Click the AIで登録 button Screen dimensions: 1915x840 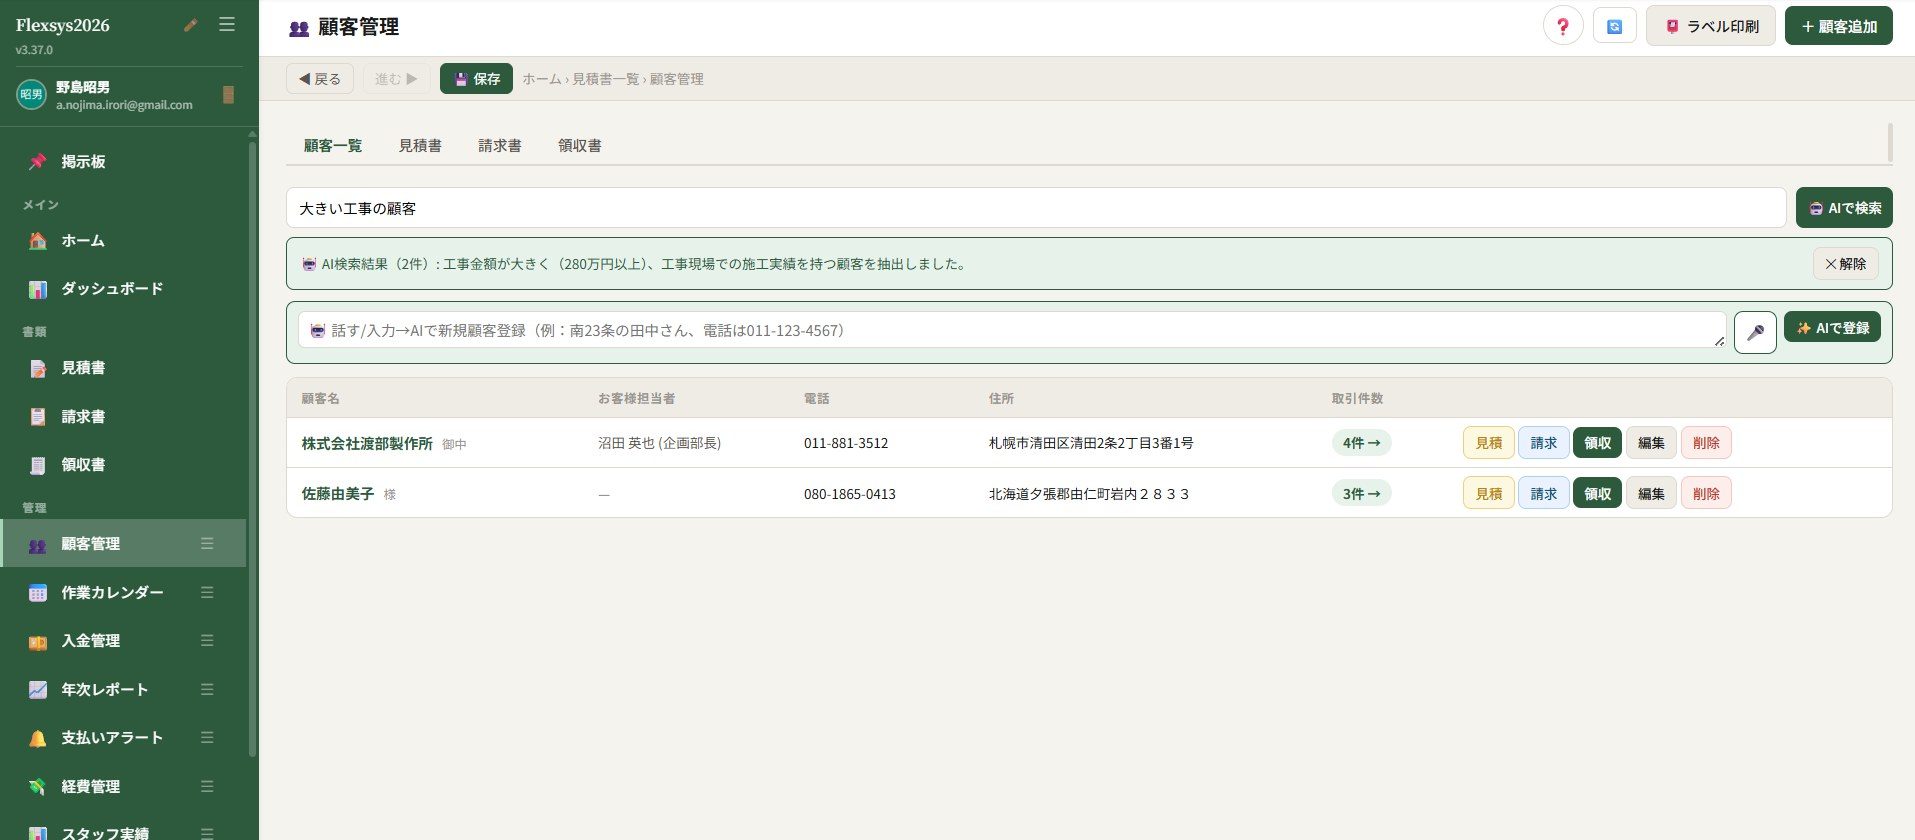(1832, 328)
